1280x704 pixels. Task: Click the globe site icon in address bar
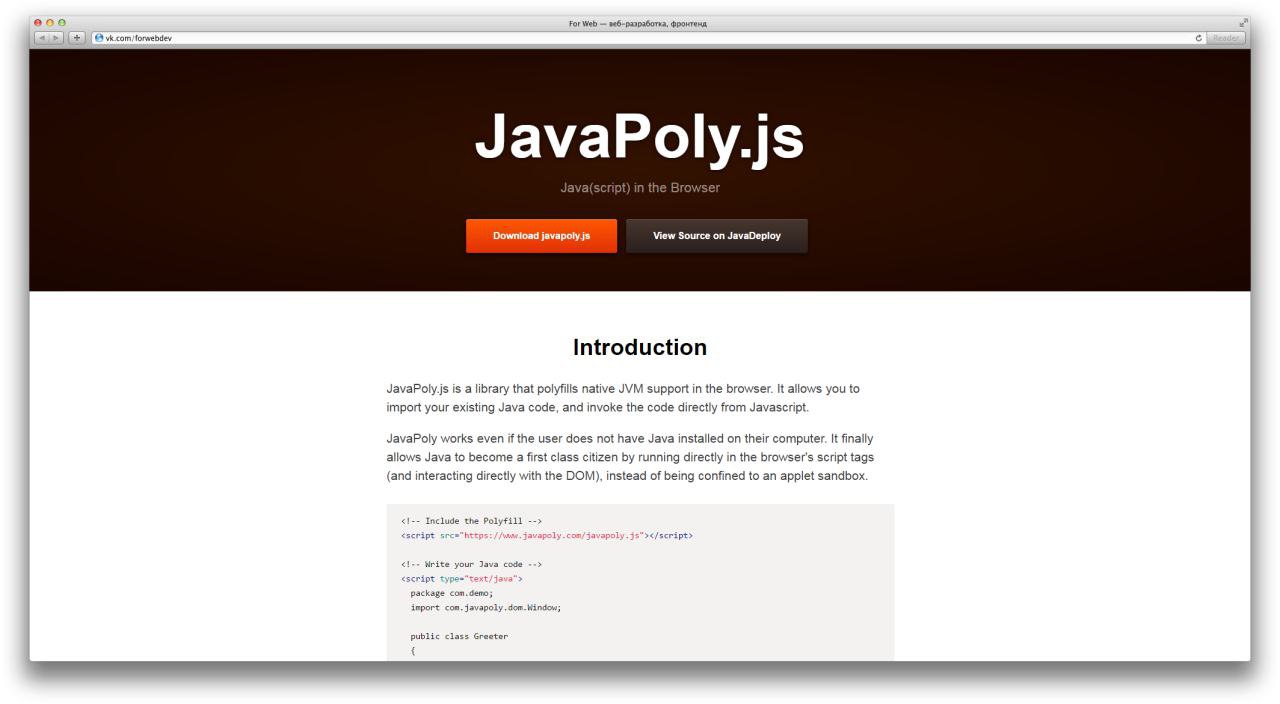point(99,38)
